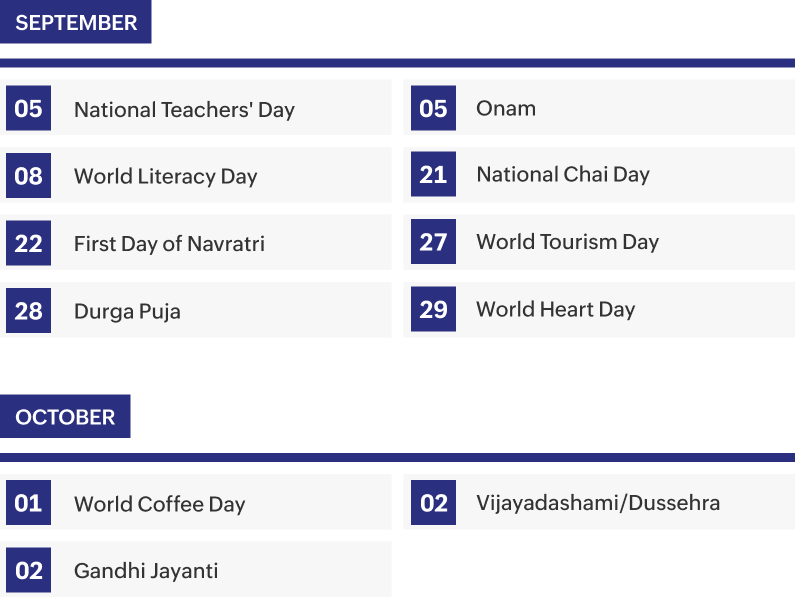Click the 21 date badge

point(433,174)
